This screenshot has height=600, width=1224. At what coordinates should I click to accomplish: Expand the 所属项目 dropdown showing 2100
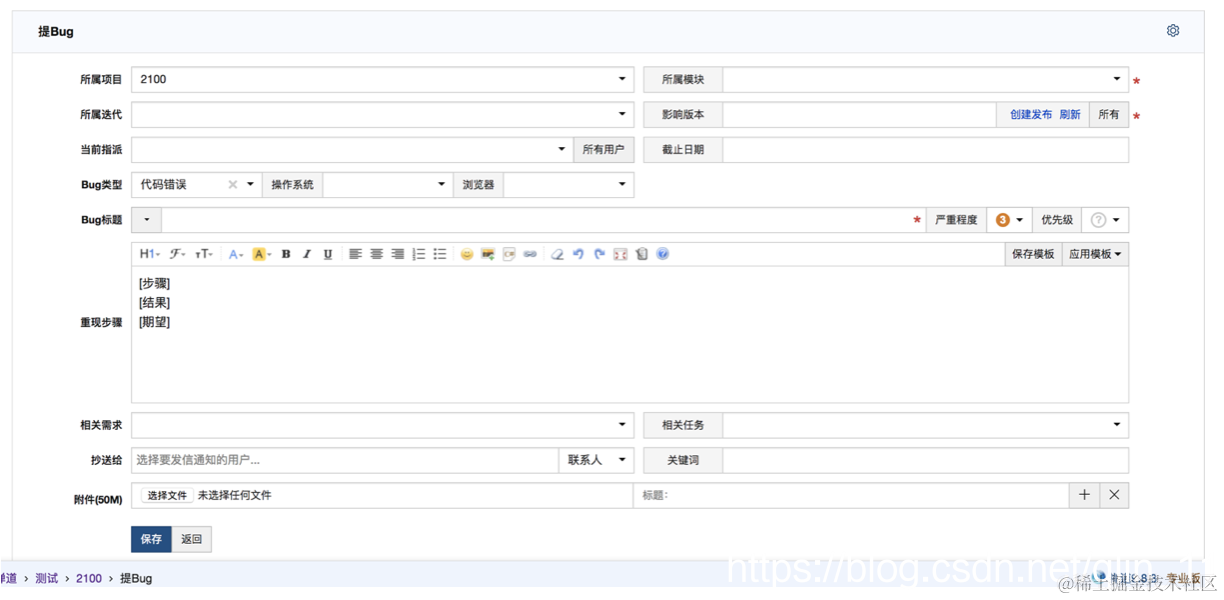[382, 79]
